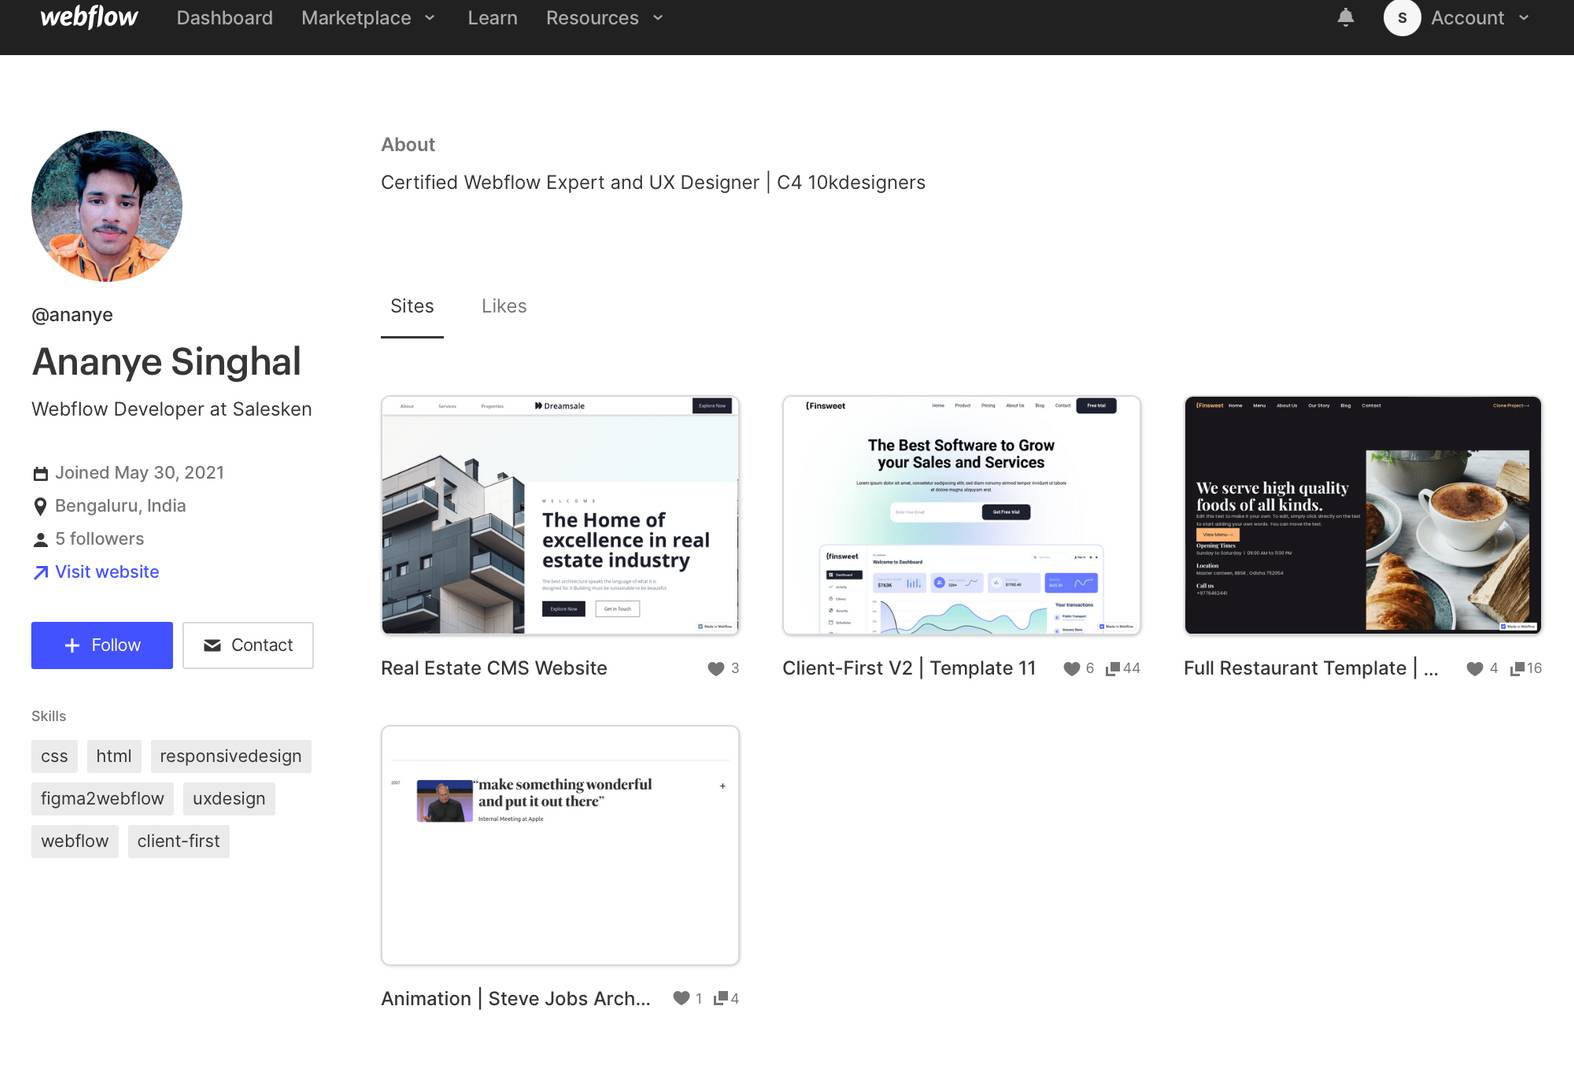Click clone icon on Animation Steve Jobs site
1574x1080 pixels.
[x=720, y=998]
